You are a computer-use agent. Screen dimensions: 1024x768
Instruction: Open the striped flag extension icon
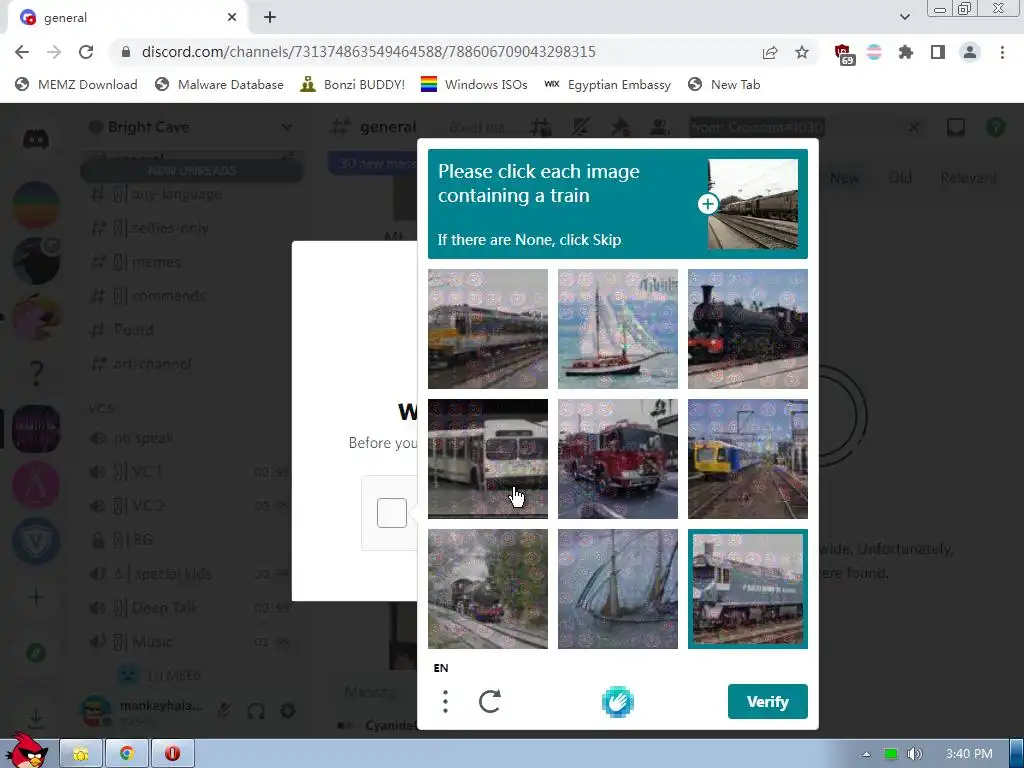pyautogui.click(x=874, y=52)
